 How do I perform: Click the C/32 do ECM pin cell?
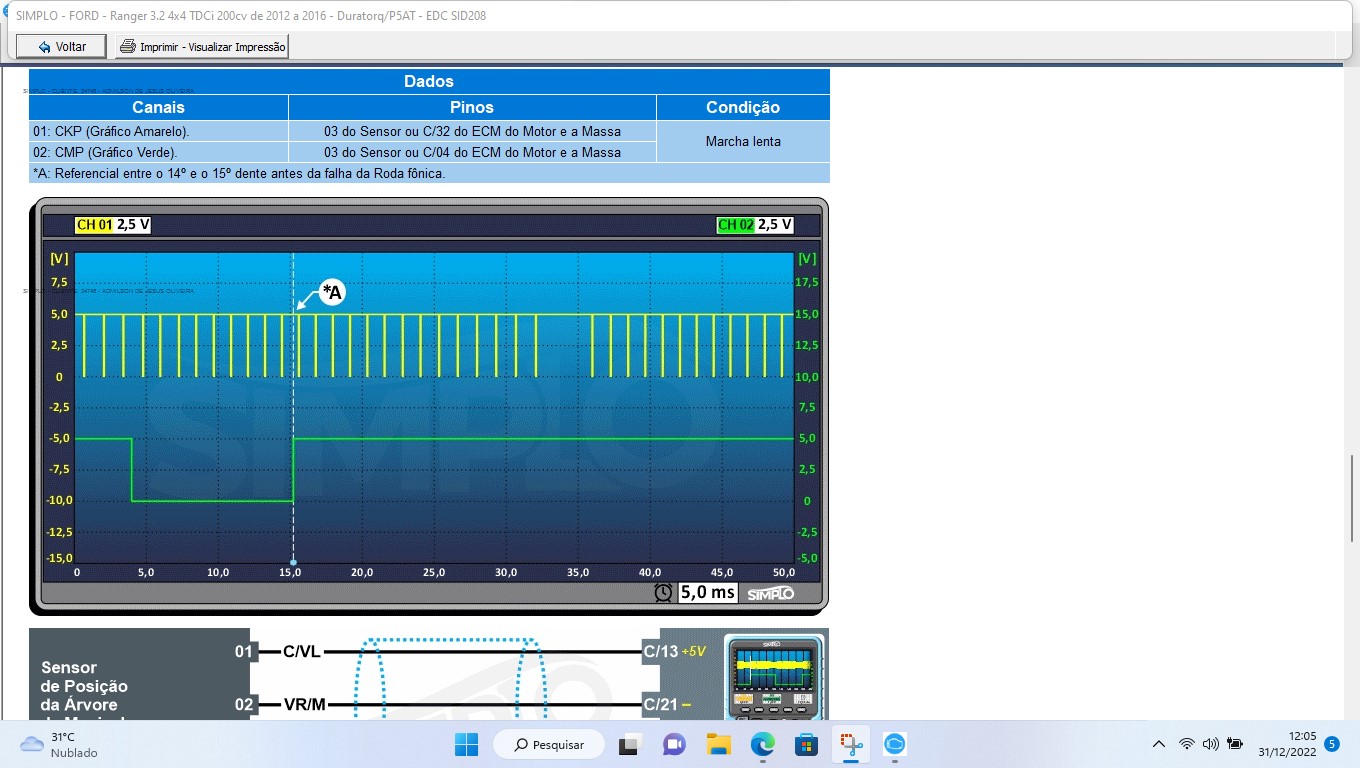pyautogui.click(x=472, y=131)
